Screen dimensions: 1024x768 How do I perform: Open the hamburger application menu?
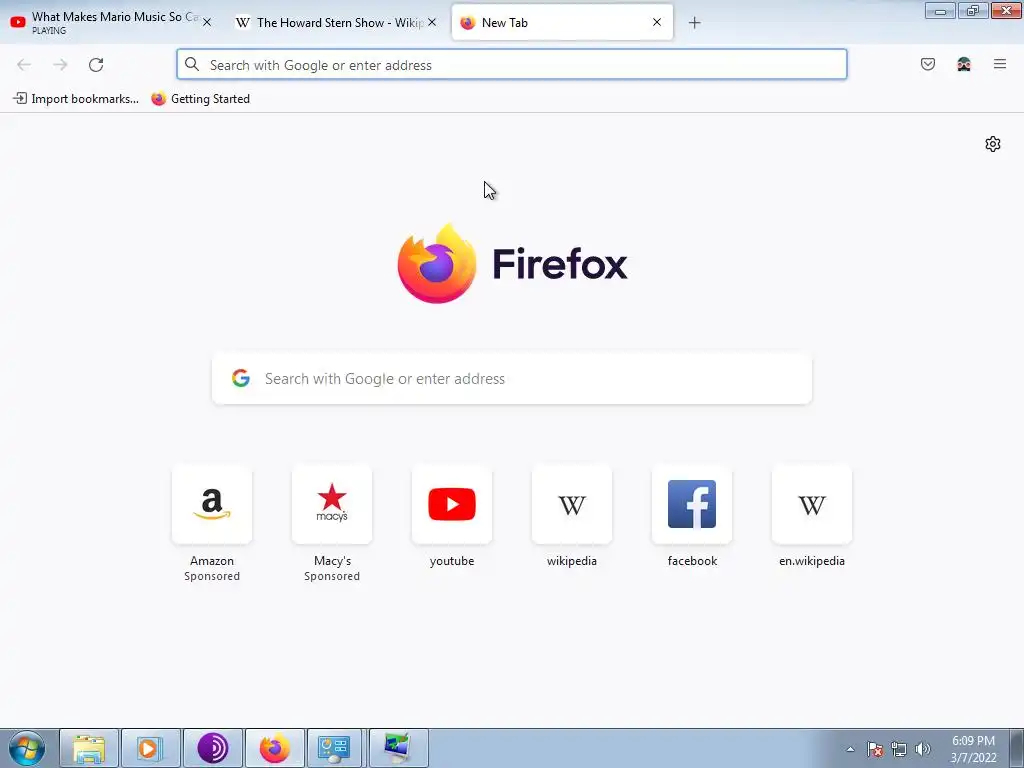coord(1000,64)
